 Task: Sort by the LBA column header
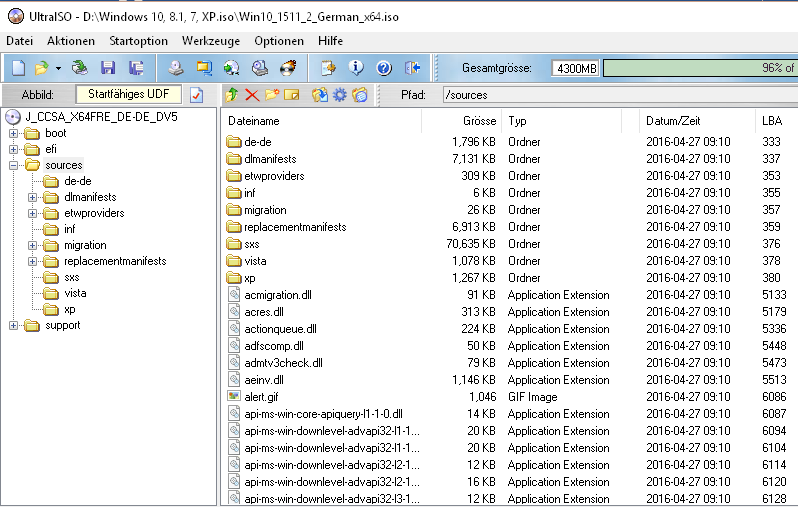[777, 121]
